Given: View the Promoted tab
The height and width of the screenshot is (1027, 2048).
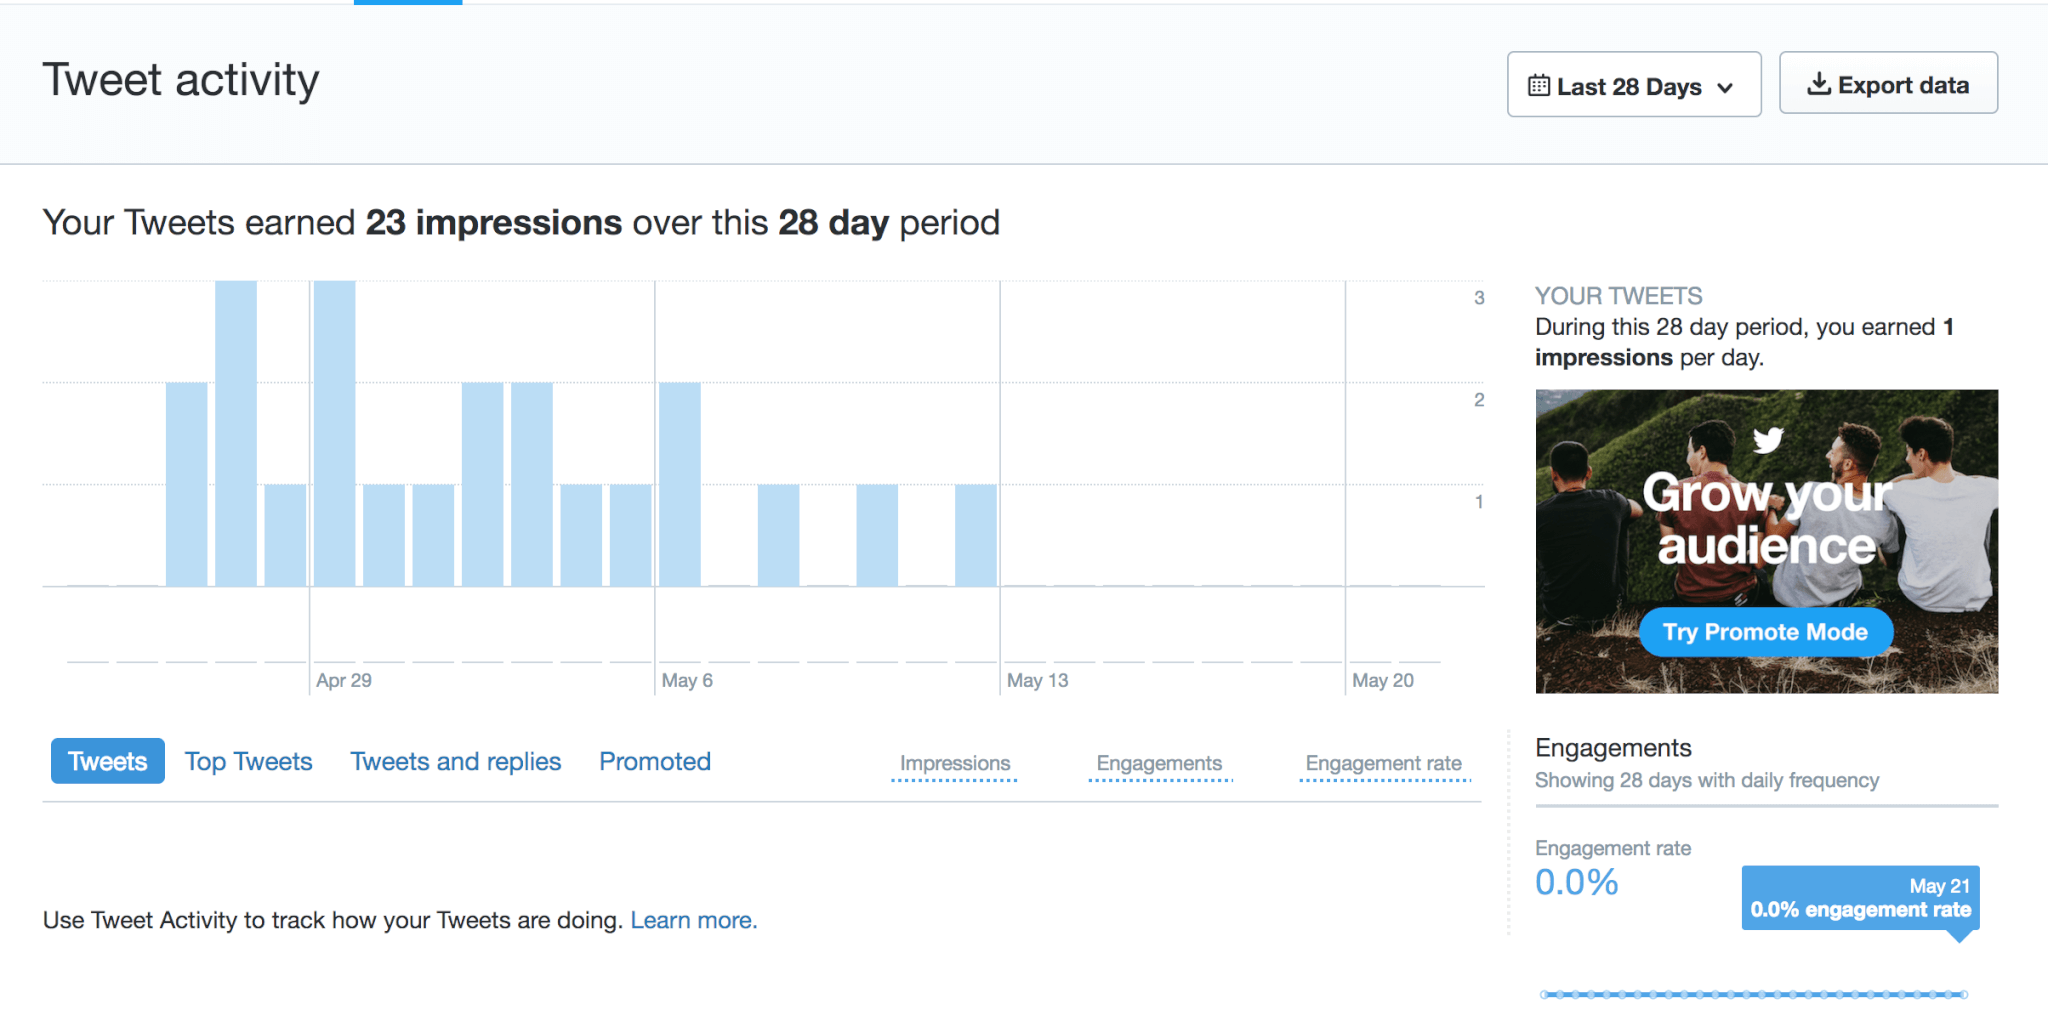Looking at the screenshot, I should [x=654, y=761].
